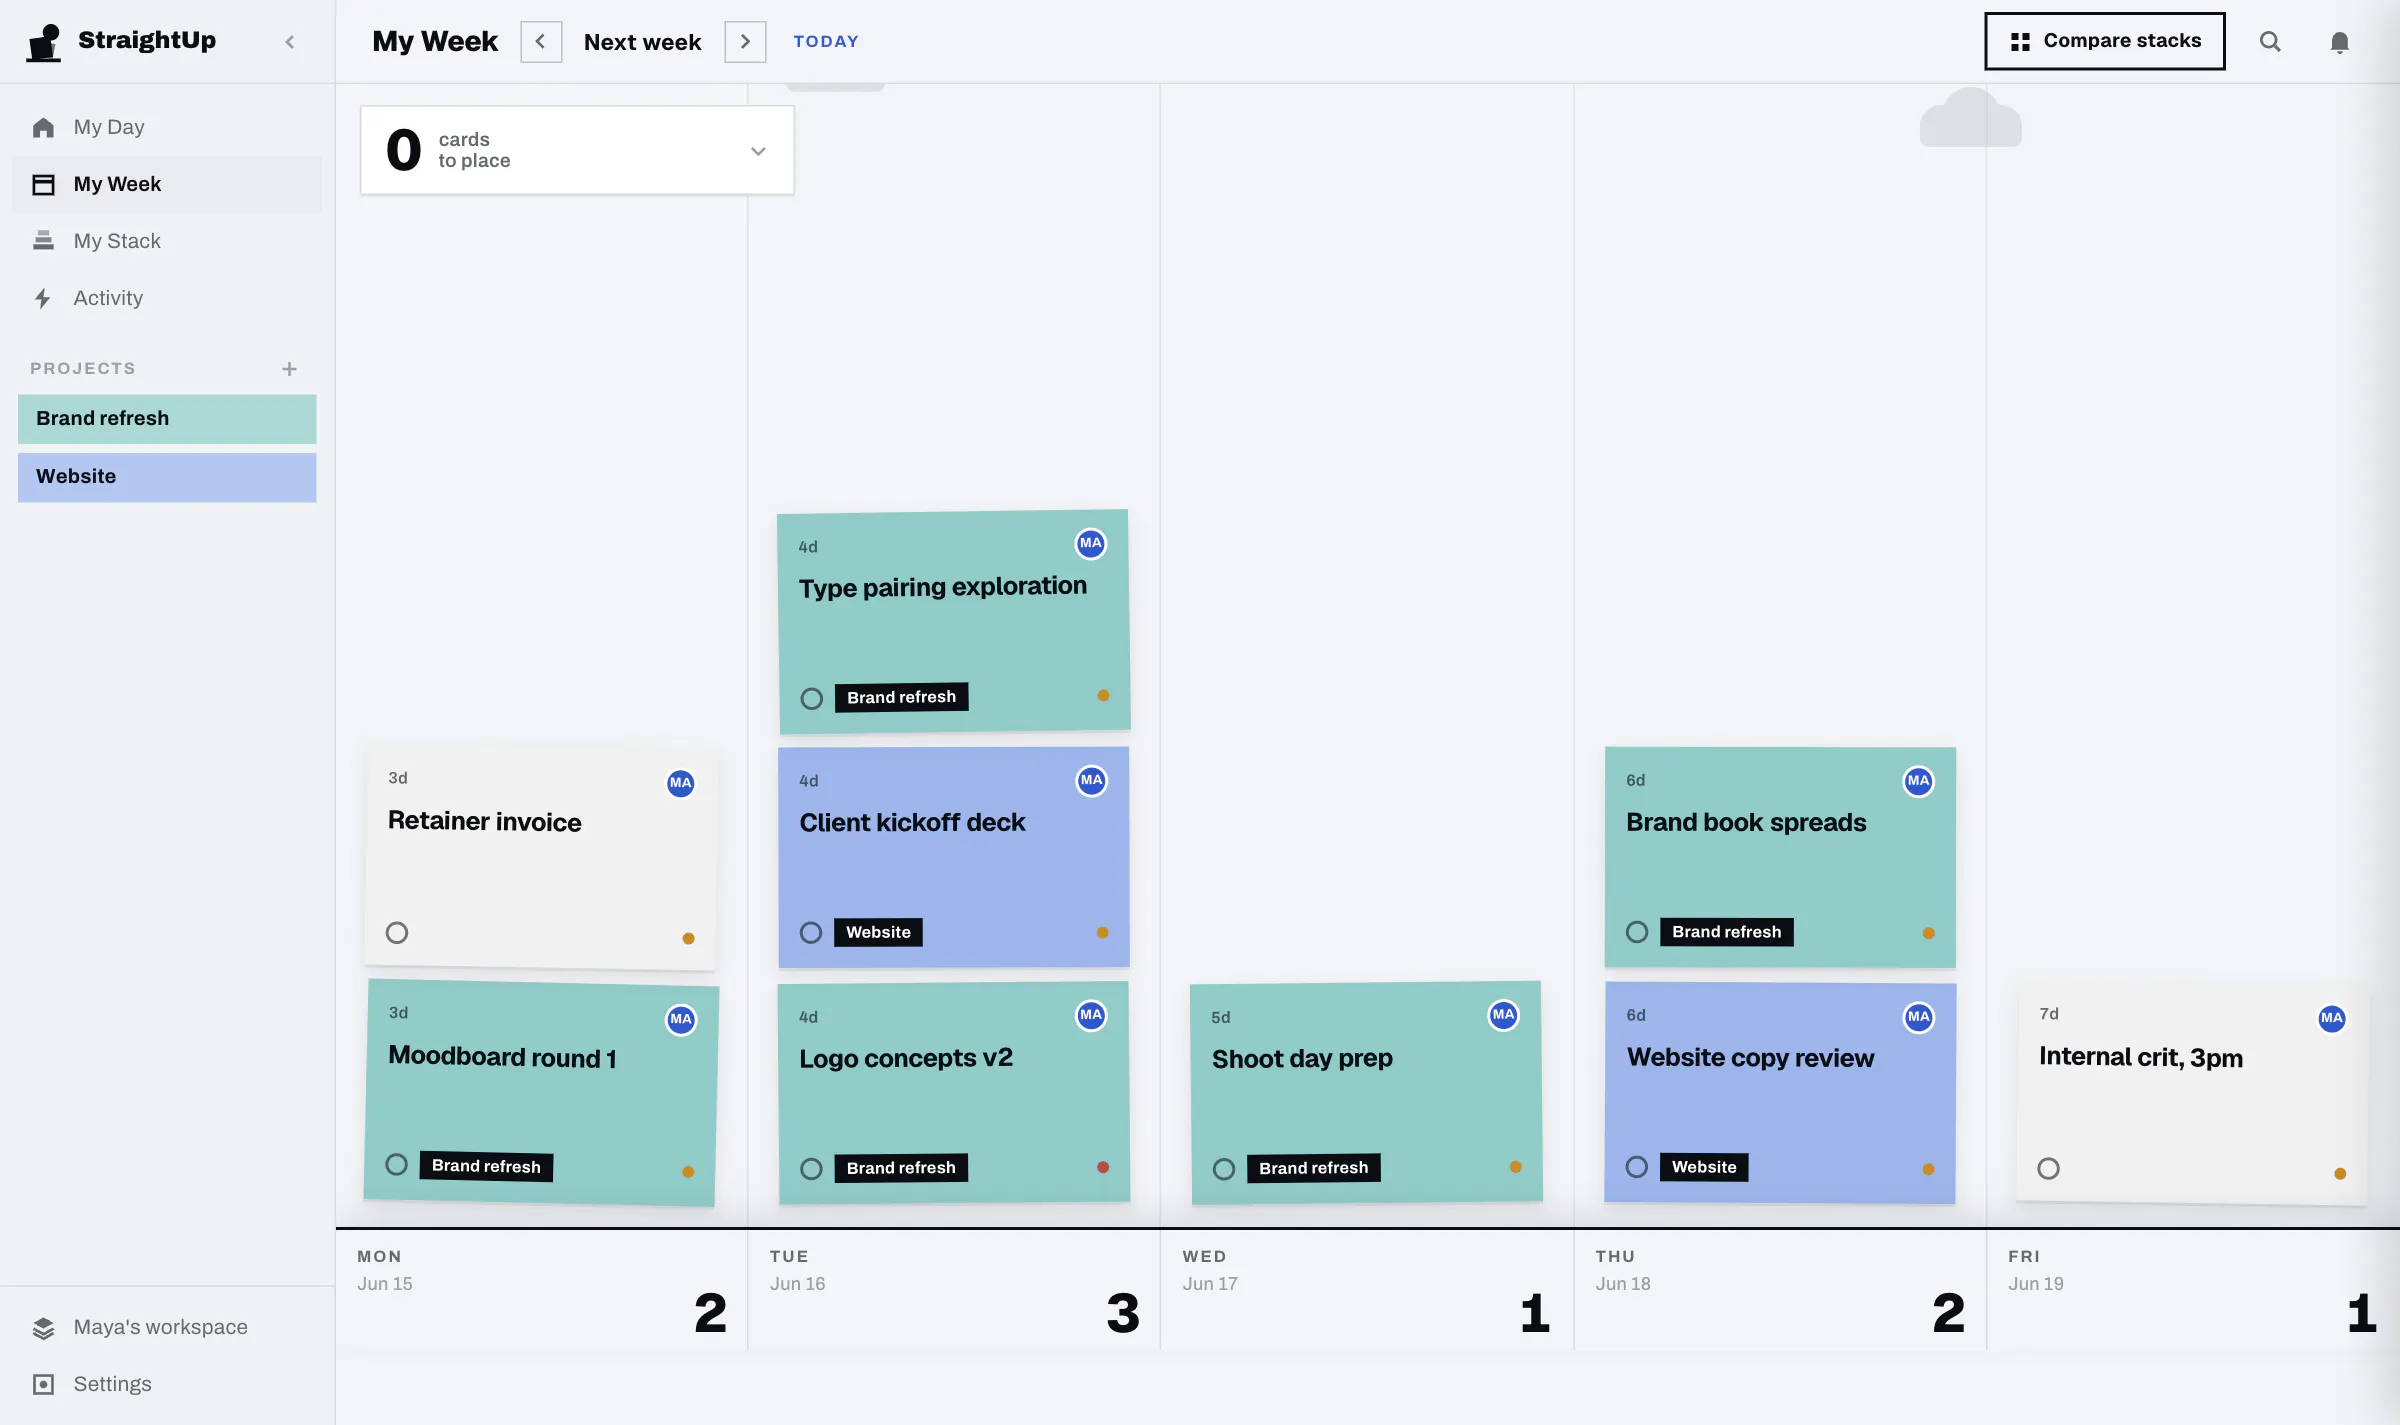
Task: Go to previous week arrow
Action: click(541, 42)
